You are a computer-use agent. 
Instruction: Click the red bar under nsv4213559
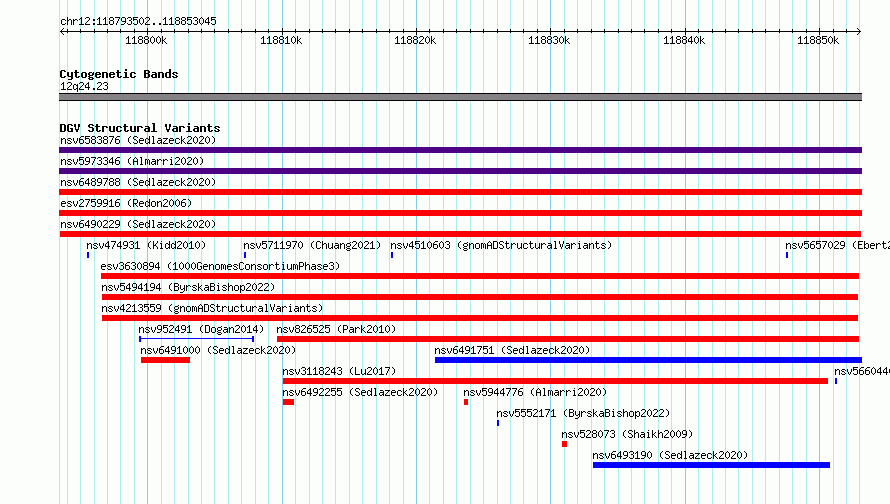pos(480,318)
